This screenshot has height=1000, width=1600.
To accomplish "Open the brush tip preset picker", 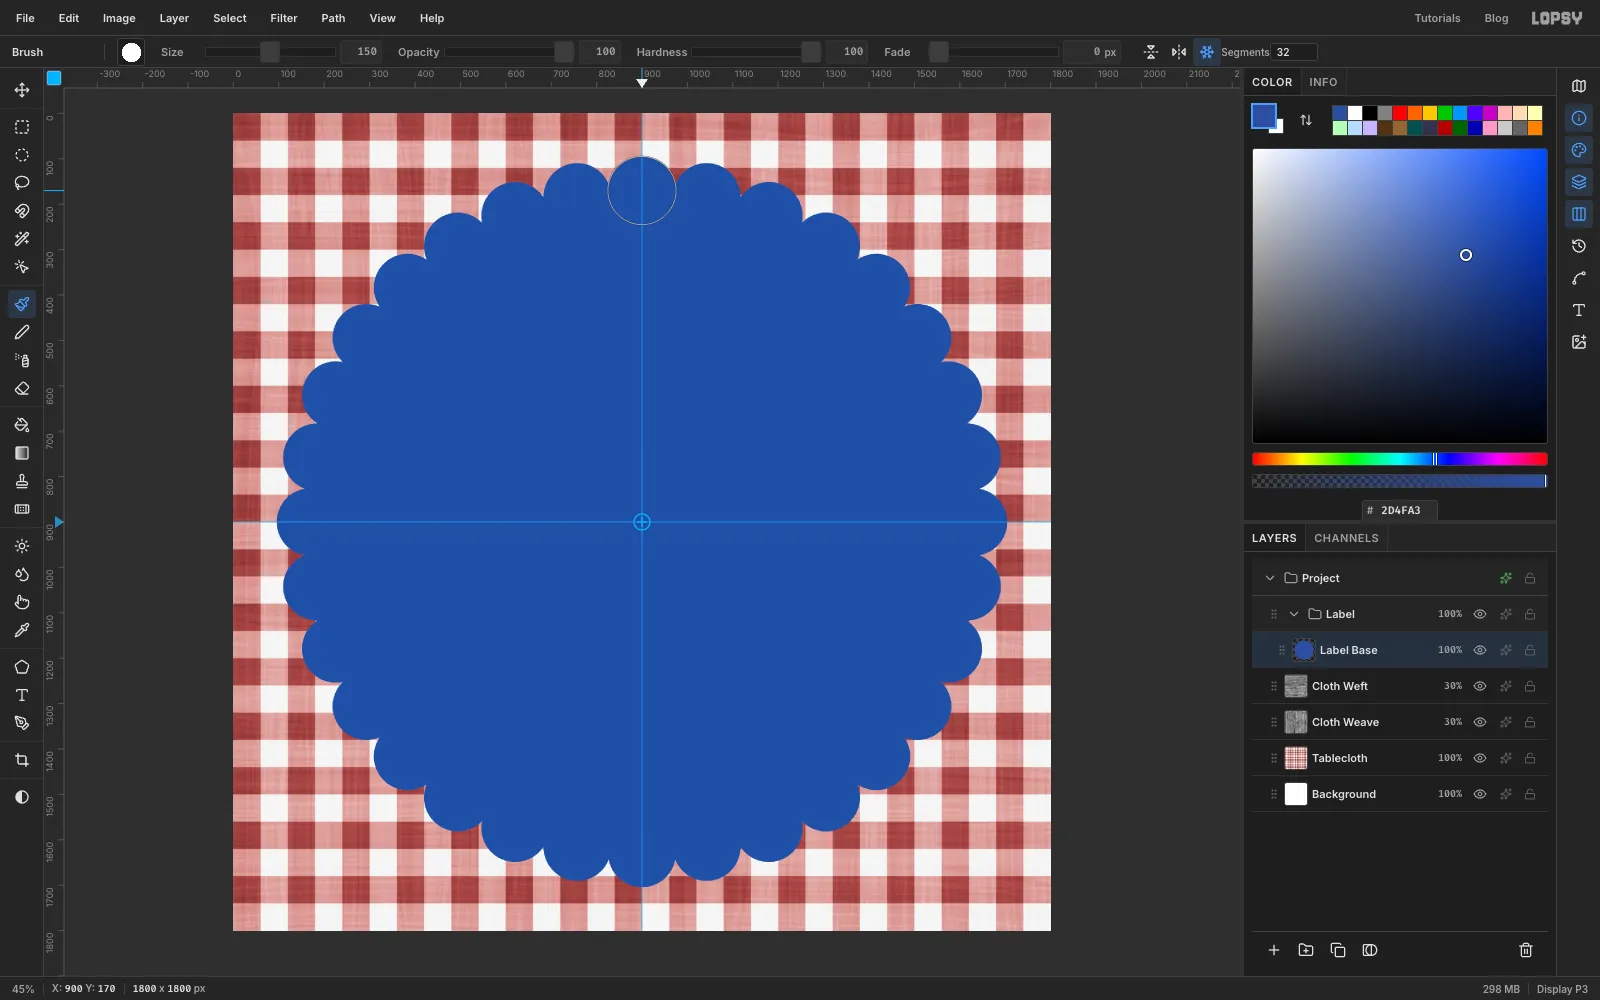I will click(131, 52).
